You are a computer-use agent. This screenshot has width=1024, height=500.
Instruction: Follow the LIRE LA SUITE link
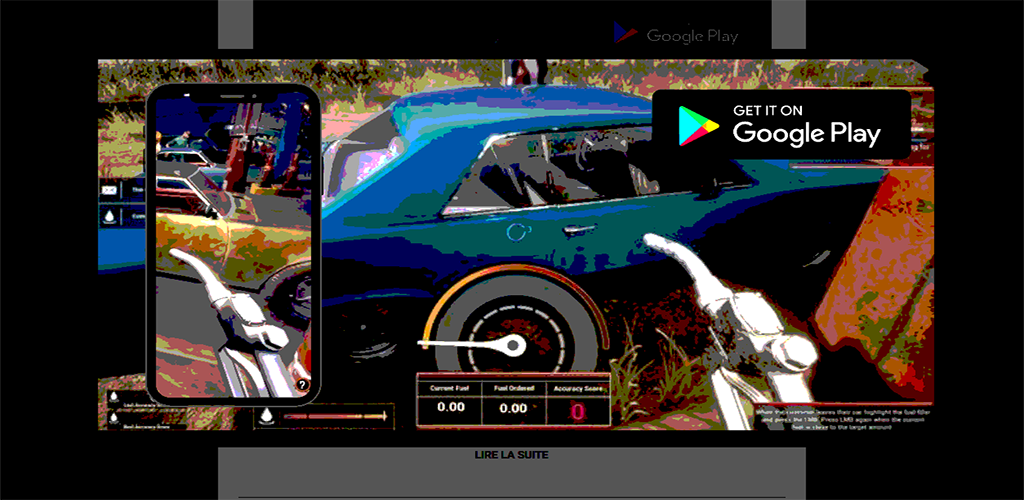511,455
